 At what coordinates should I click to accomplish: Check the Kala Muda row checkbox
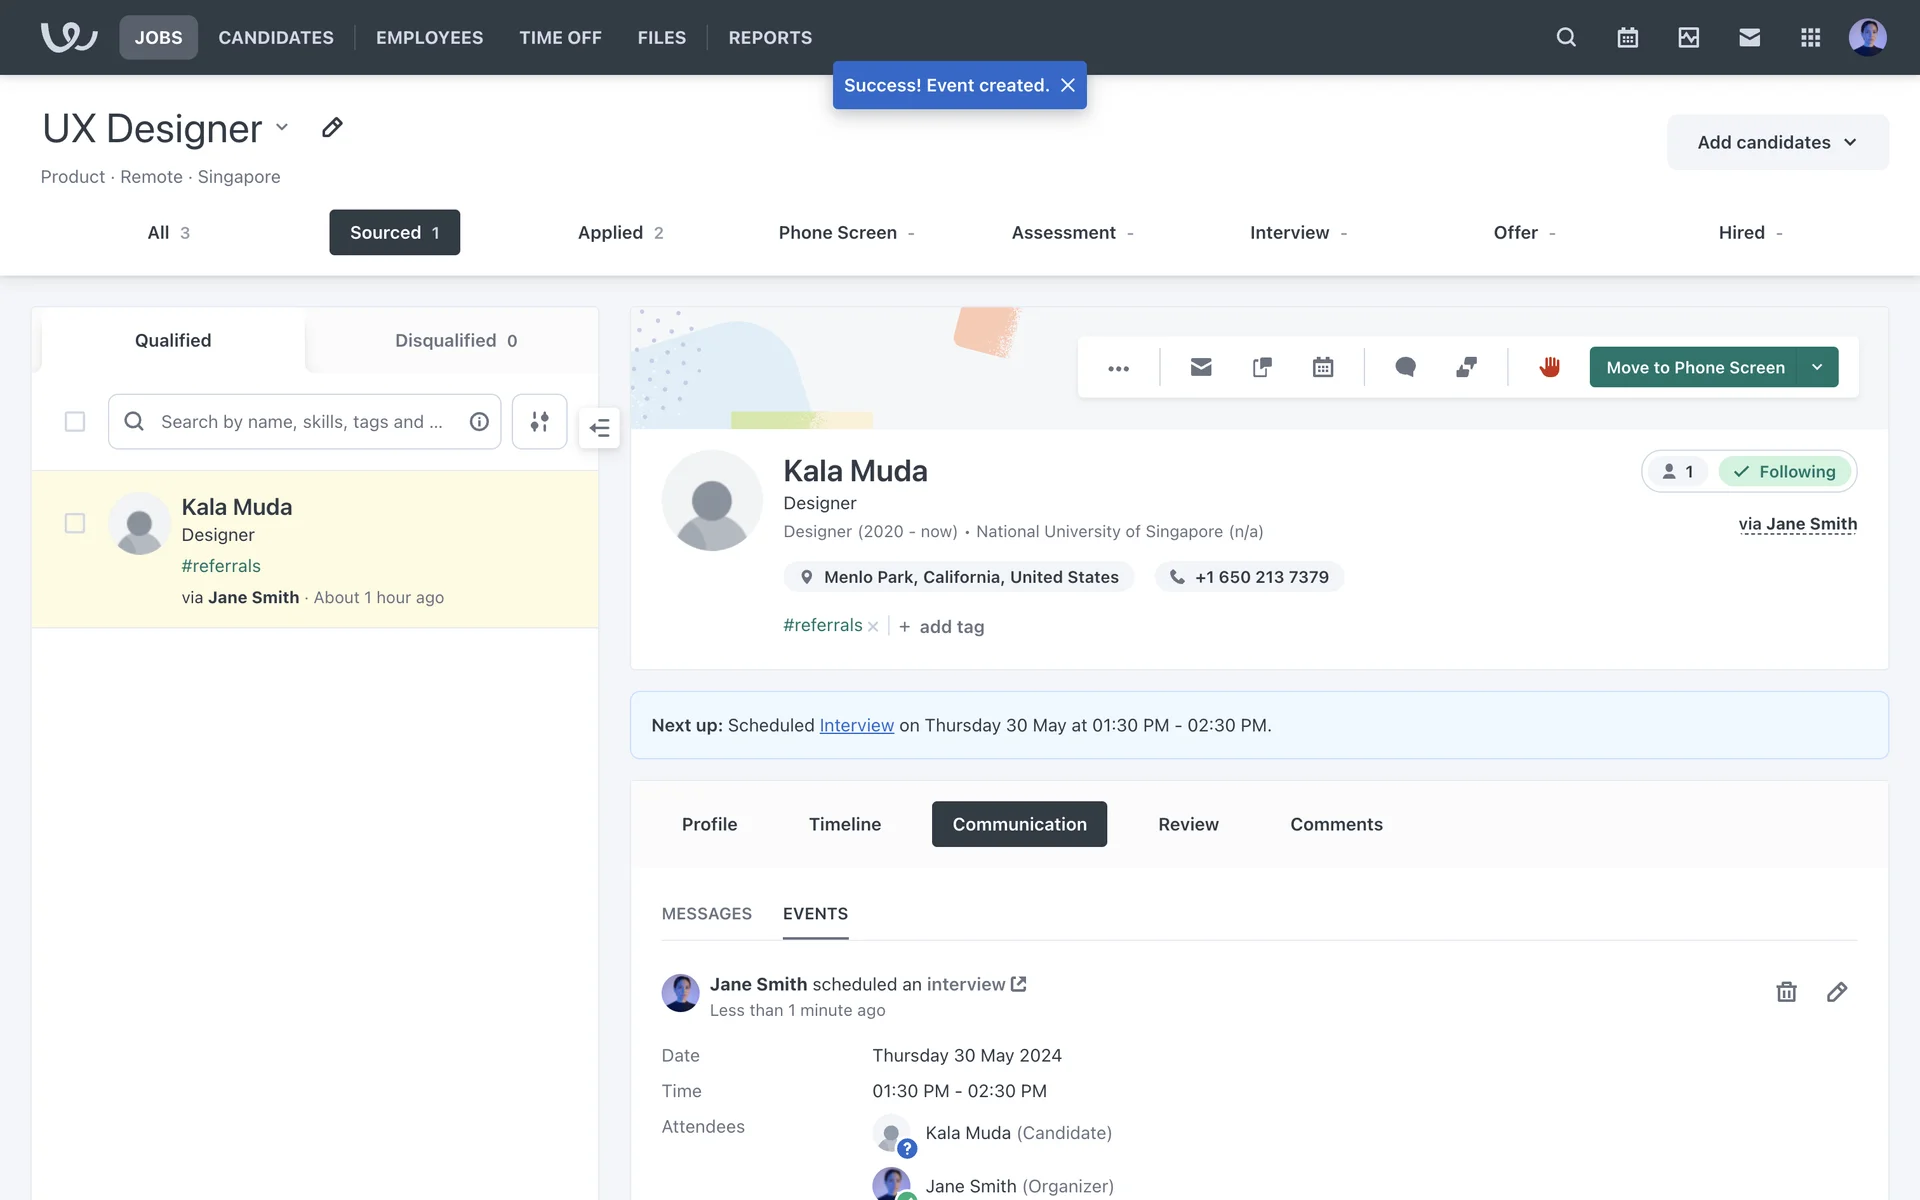pyautogui.click(x=75, y=523)
